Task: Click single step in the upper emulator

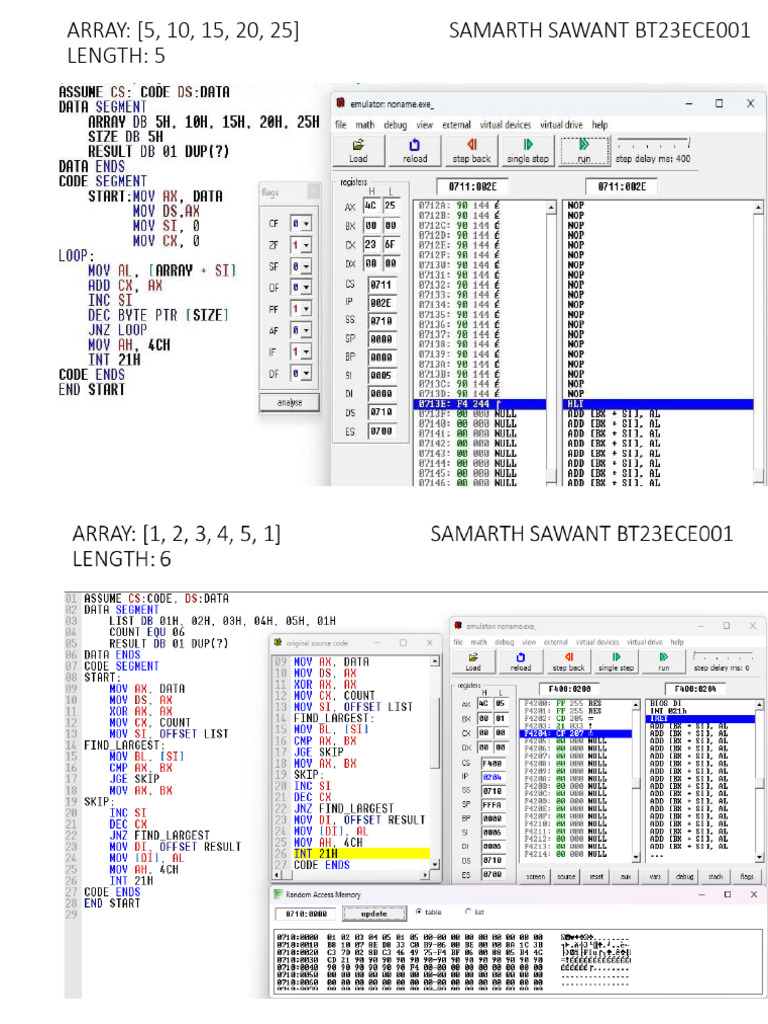Action: pos(528,151)
